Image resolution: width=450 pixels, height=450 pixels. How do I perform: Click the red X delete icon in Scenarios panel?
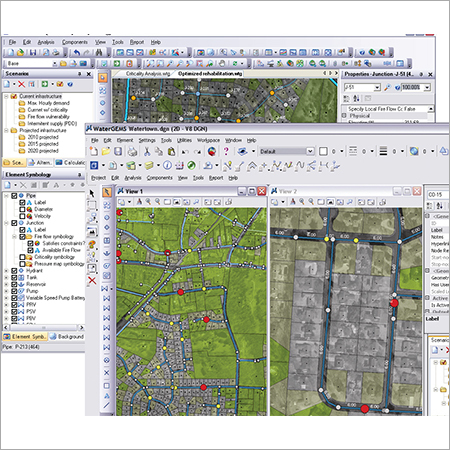pos(22,84)
